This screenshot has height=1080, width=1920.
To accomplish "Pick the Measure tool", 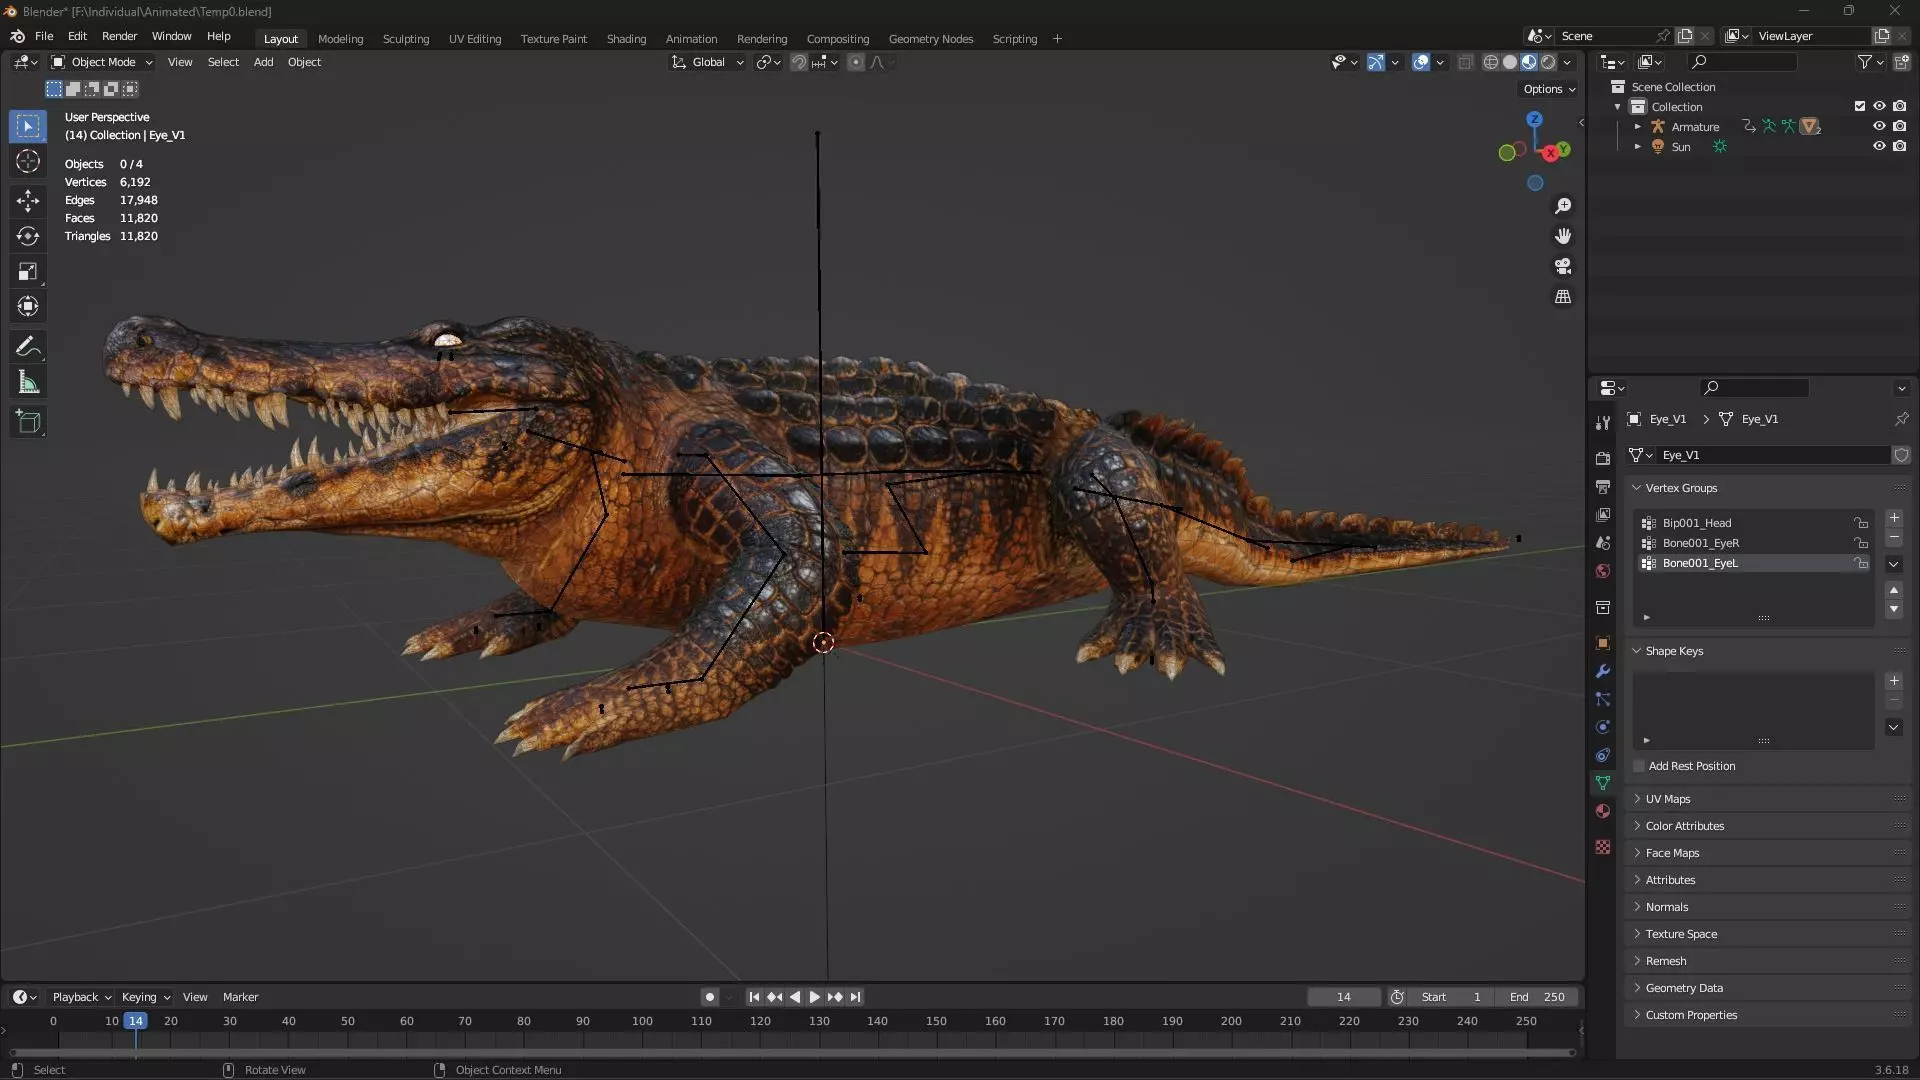I will (28, 382).
